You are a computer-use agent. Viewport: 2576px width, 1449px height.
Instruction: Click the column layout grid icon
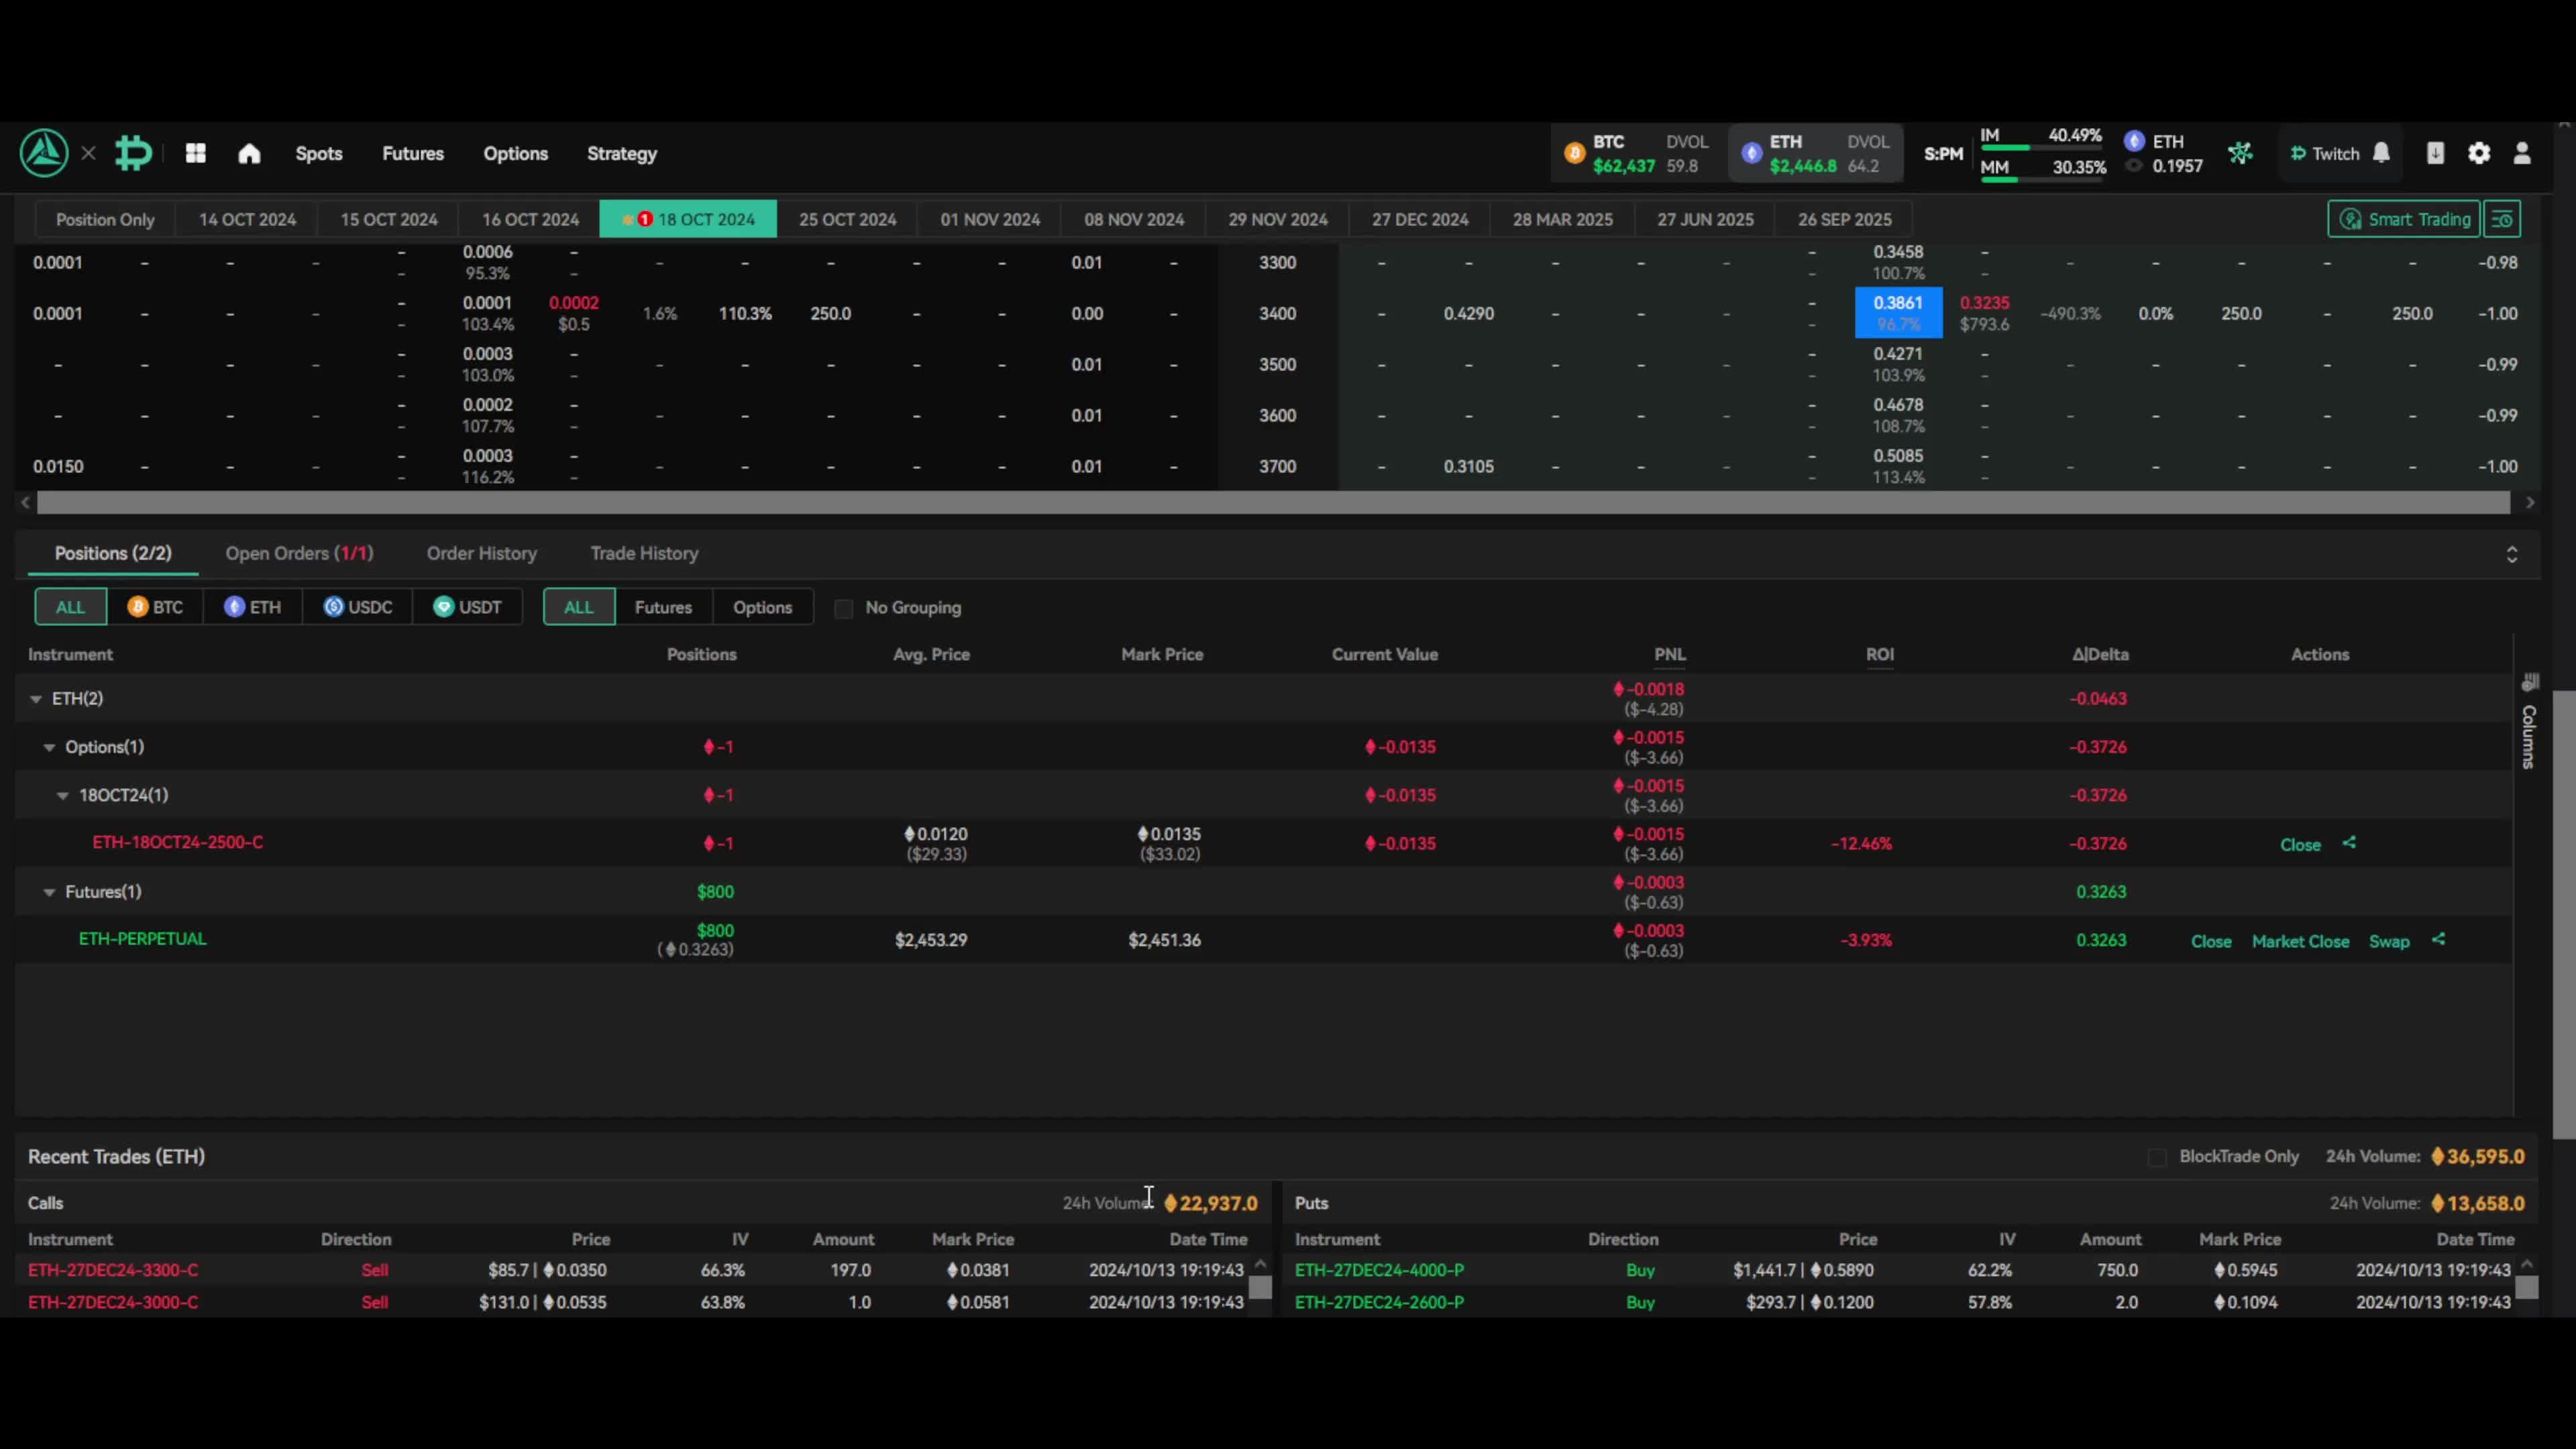(x=195, y=154)
